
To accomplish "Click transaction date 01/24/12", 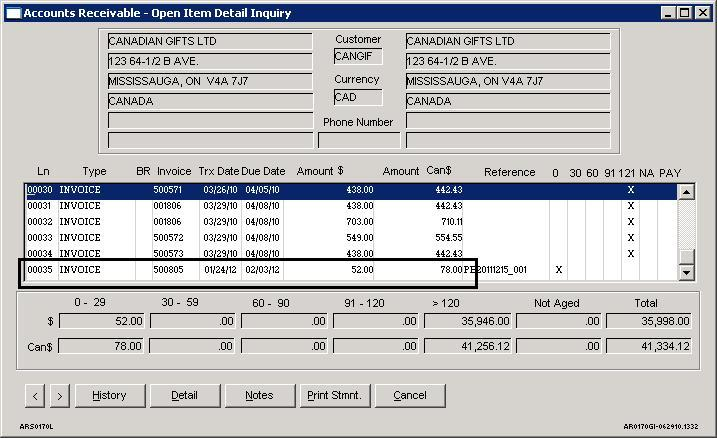I will point(220,270).
